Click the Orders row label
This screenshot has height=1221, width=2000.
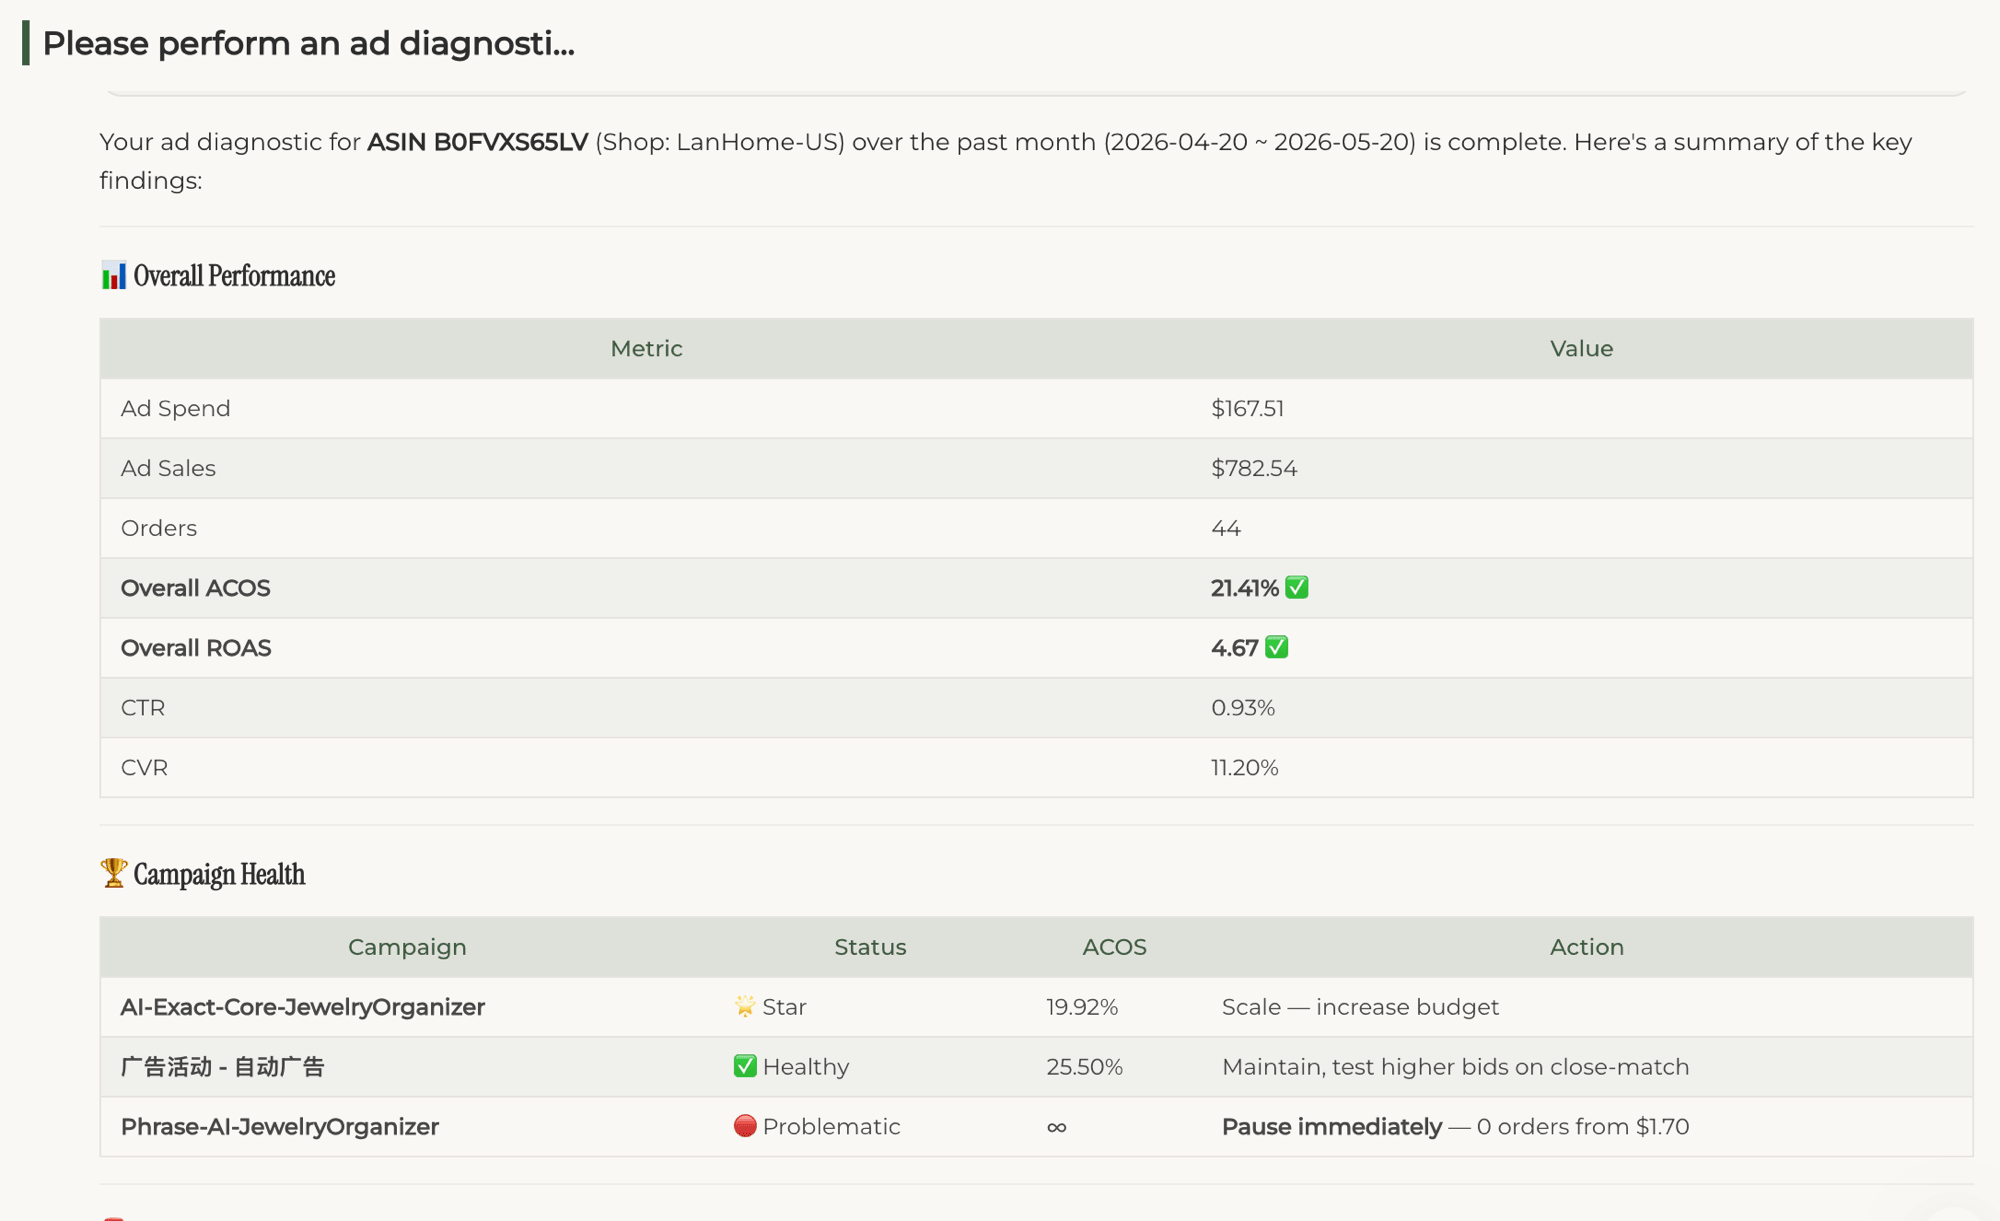click(x=159, y=528)
